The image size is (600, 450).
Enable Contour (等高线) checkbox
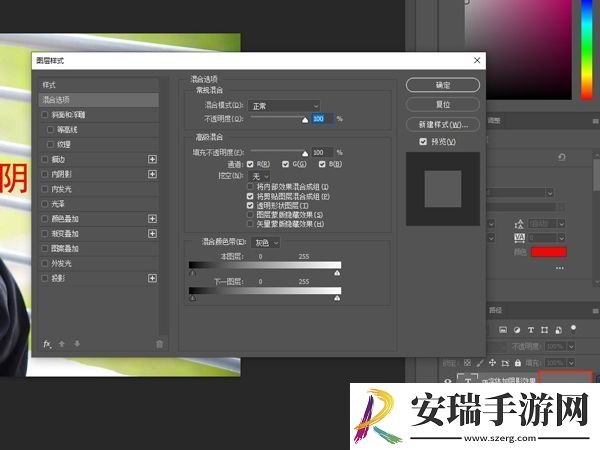[x=50, y=129]
